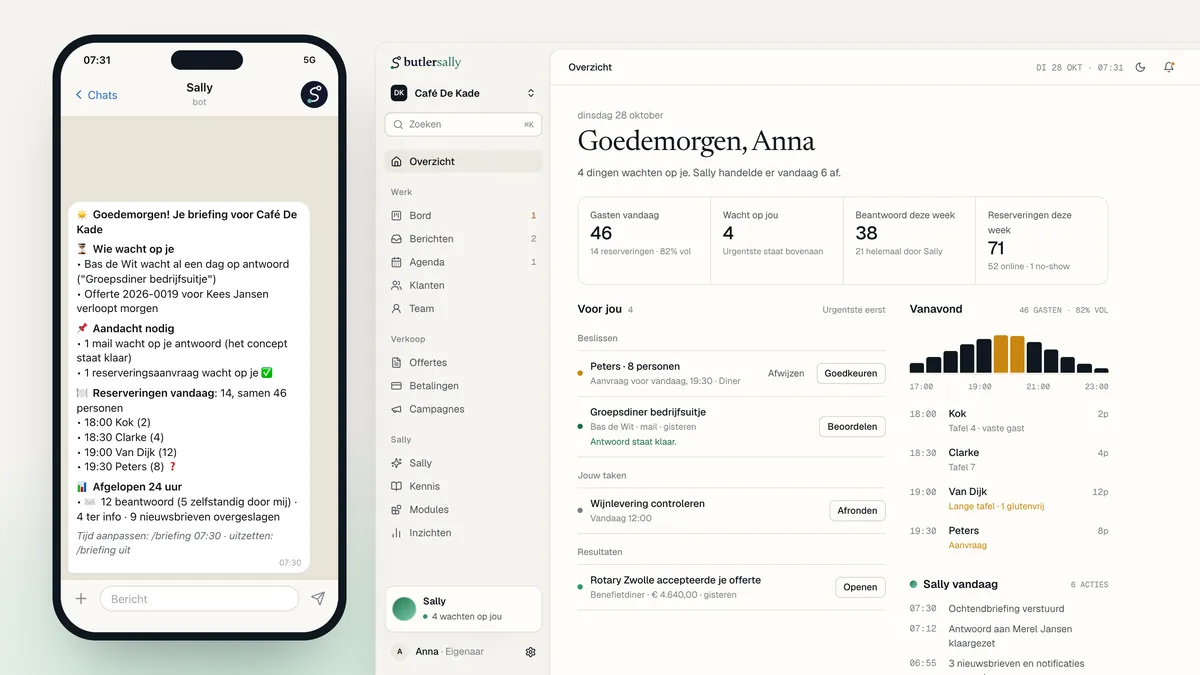
Task: Open notifications with the bell icon
Action: (1169, 67)
